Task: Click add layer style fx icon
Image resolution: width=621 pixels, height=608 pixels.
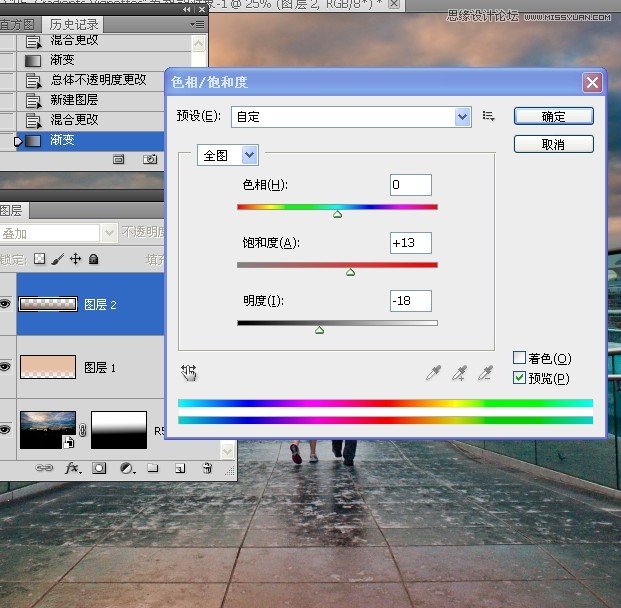Action: (72, 468)
